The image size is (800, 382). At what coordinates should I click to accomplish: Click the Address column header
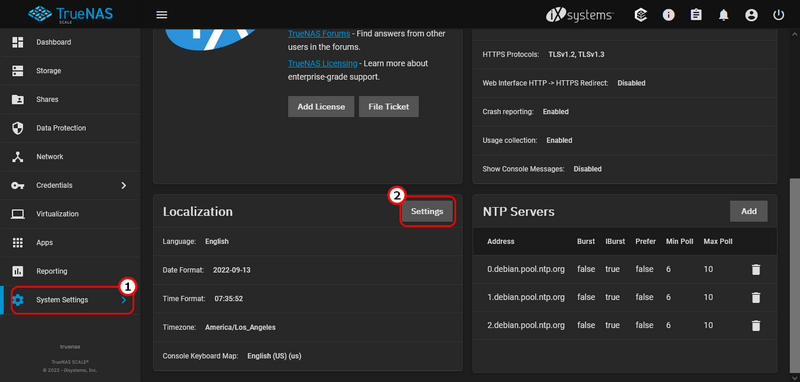click(x=501, y=242)
